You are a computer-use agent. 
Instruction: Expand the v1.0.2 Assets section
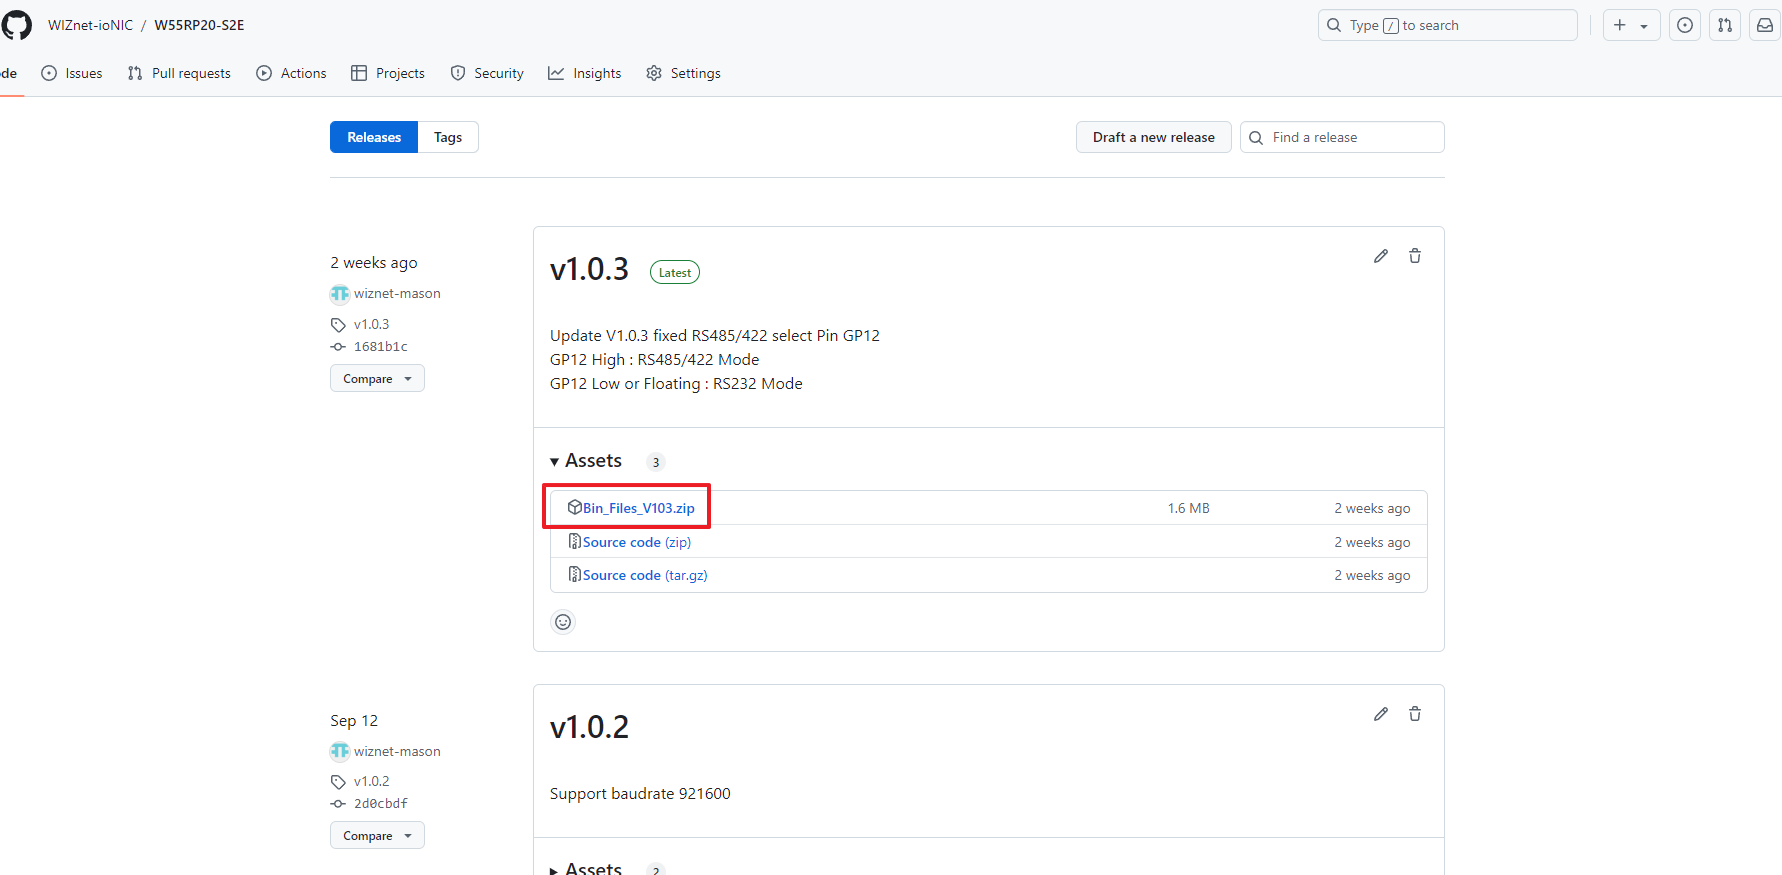coord(586,867)
